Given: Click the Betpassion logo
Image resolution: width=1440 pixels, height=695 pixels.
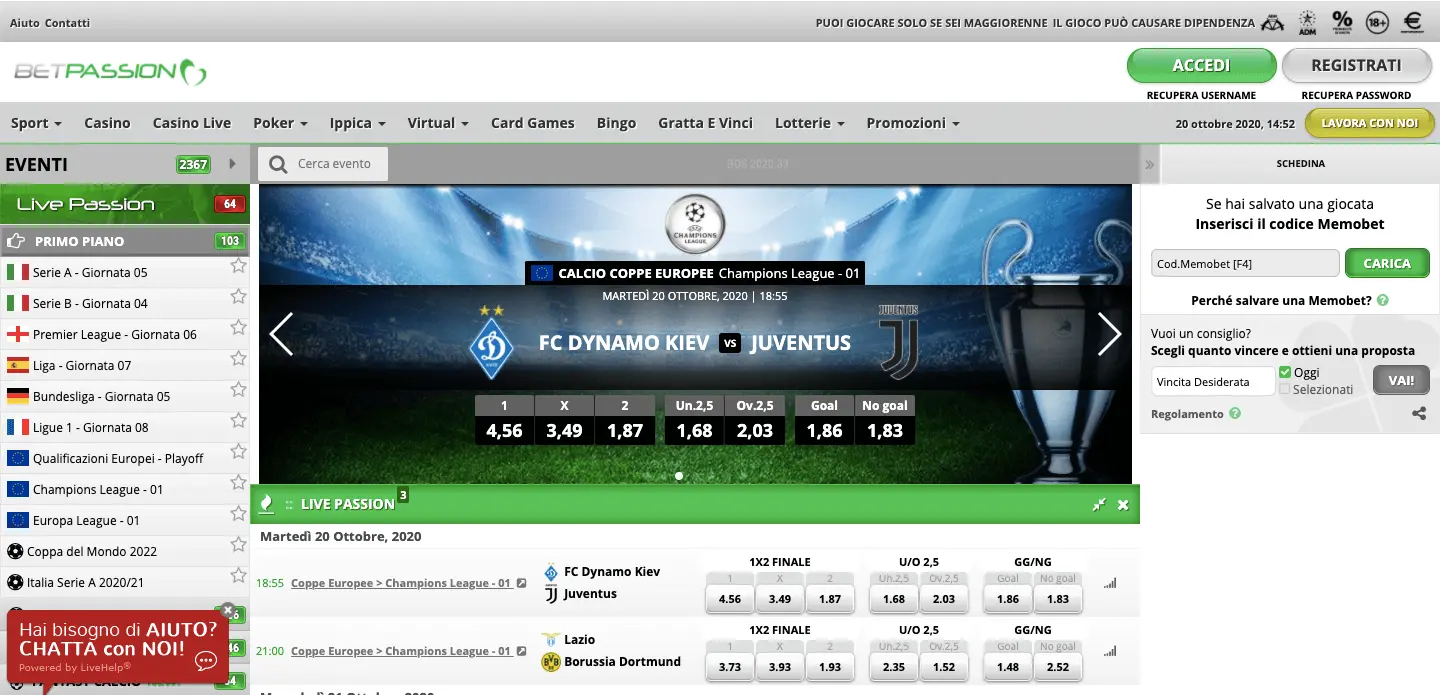Looking at the screenshot, I should pos(110,71).
